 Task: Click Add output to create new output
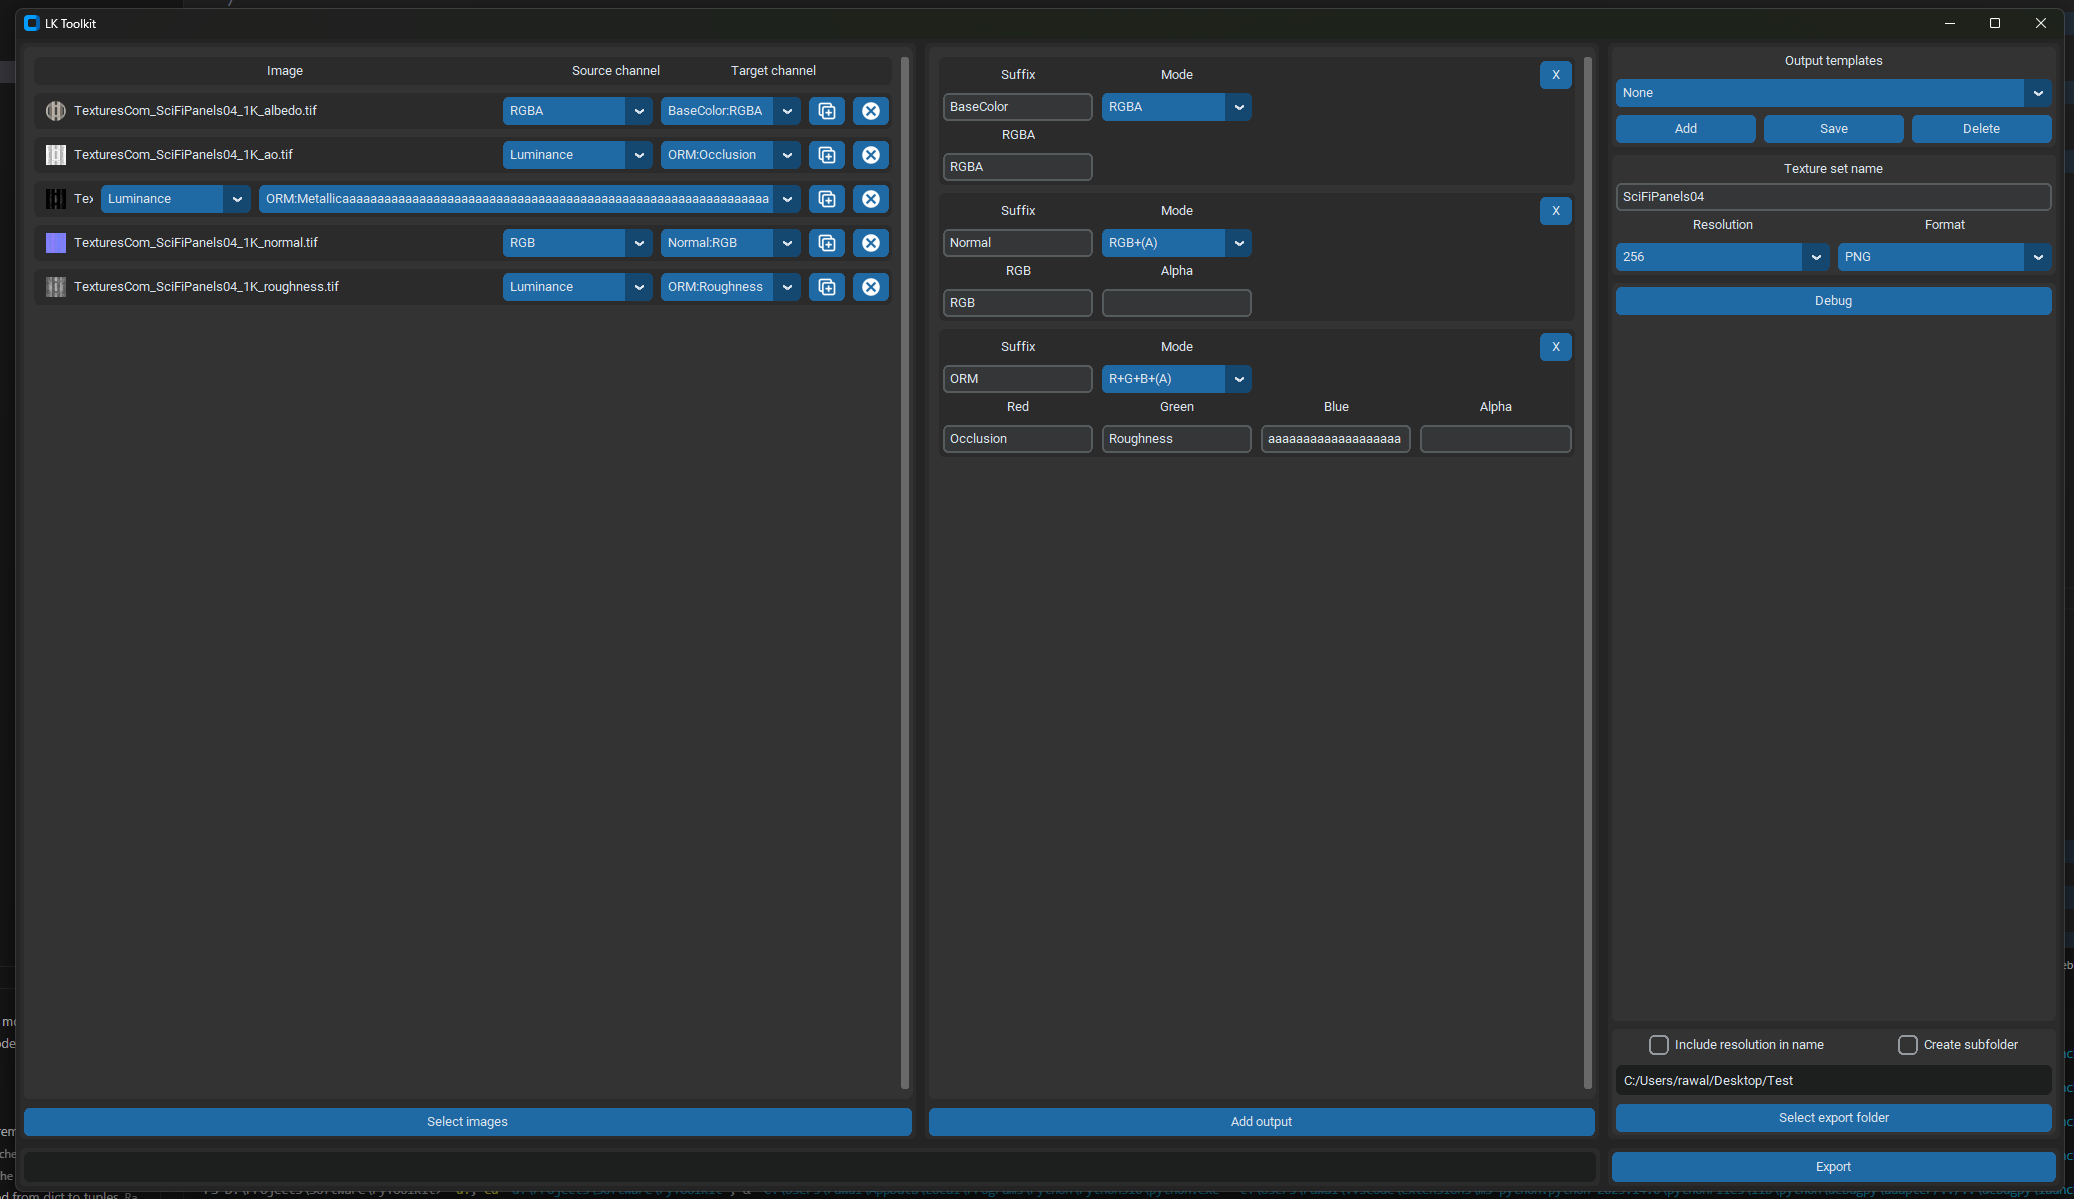tap(1260, 1121)
